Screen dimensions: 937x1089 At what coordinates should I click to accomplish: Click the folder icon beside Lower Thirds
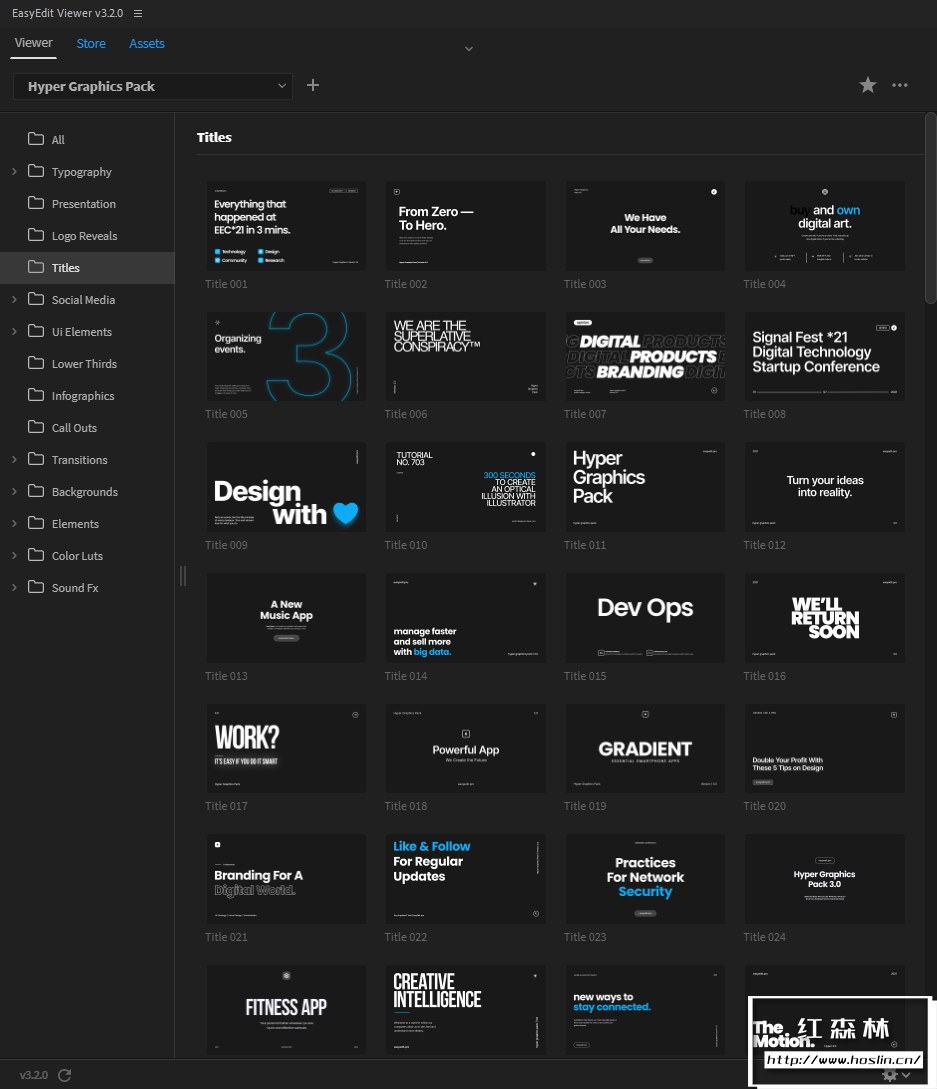tap(35, 363)
